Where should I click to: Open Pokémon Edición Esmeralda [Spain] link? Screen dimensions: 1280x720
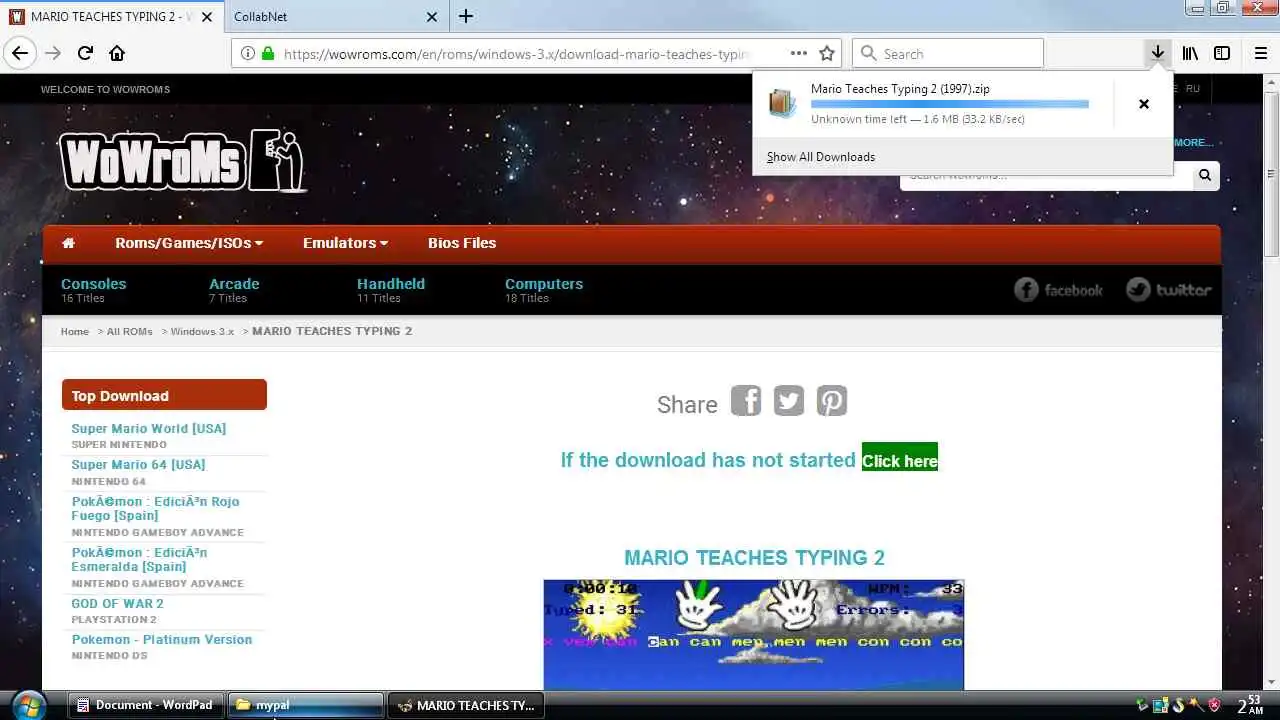point(139,559)
